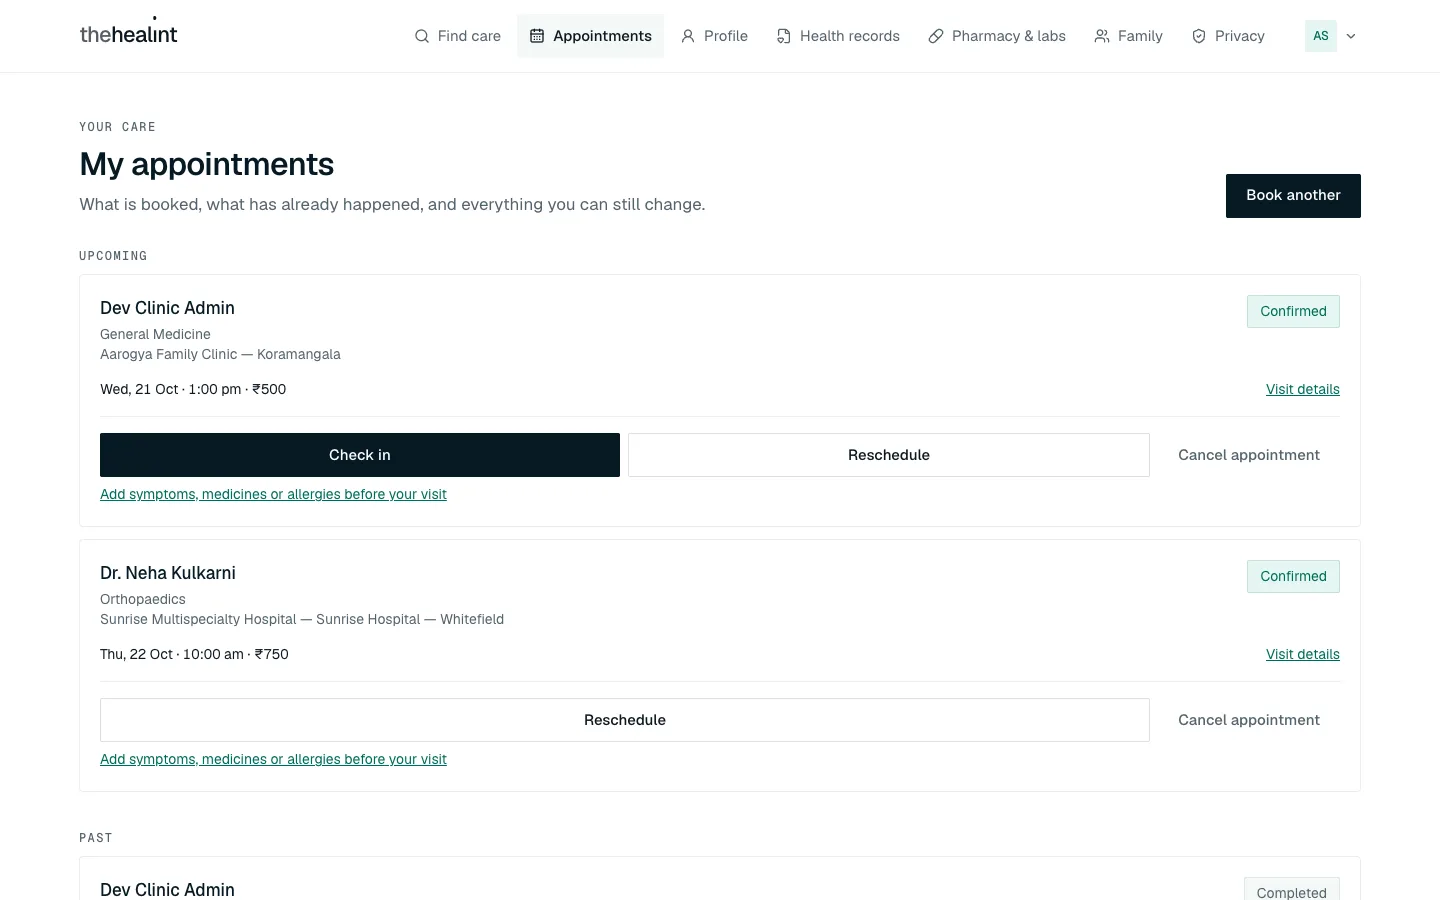Screen dimensions: 1440x900
Task: Open Visit details for Thu, 22 Oct appointment
Action: coord(1303,655)
